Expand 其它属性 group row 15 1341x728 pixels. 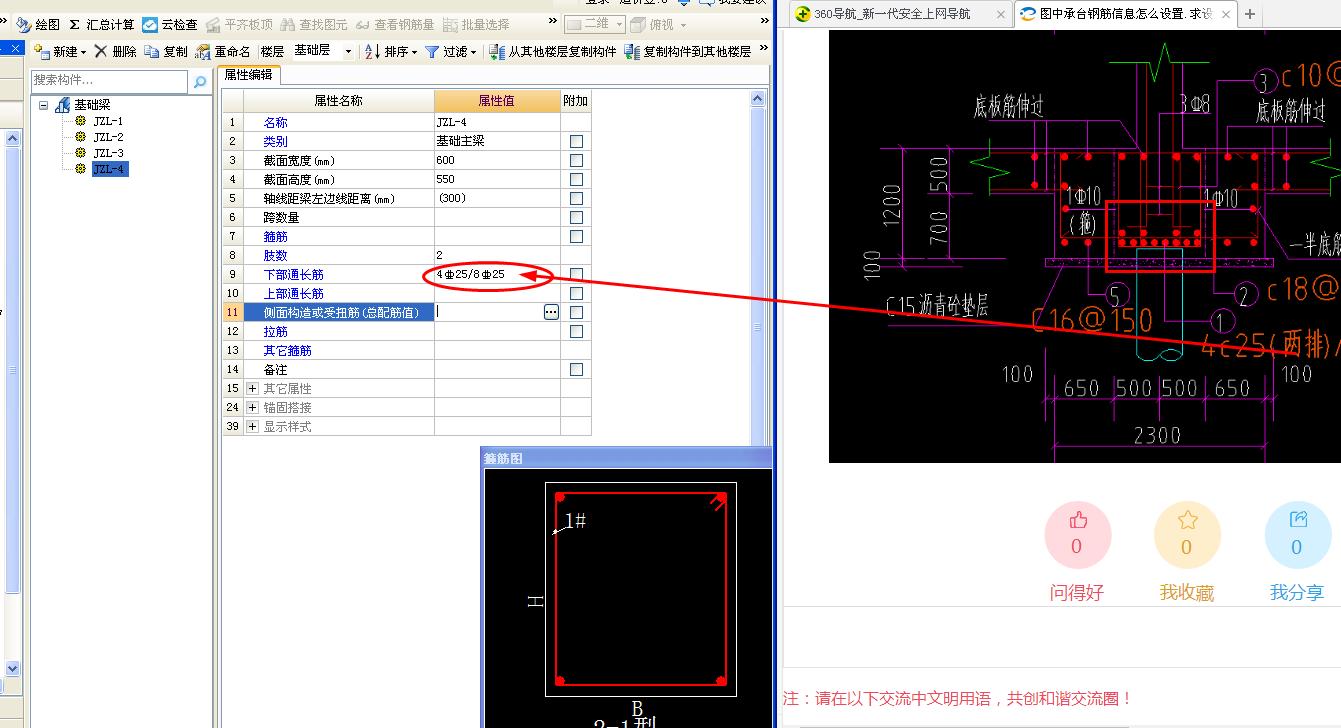point(252,388)
